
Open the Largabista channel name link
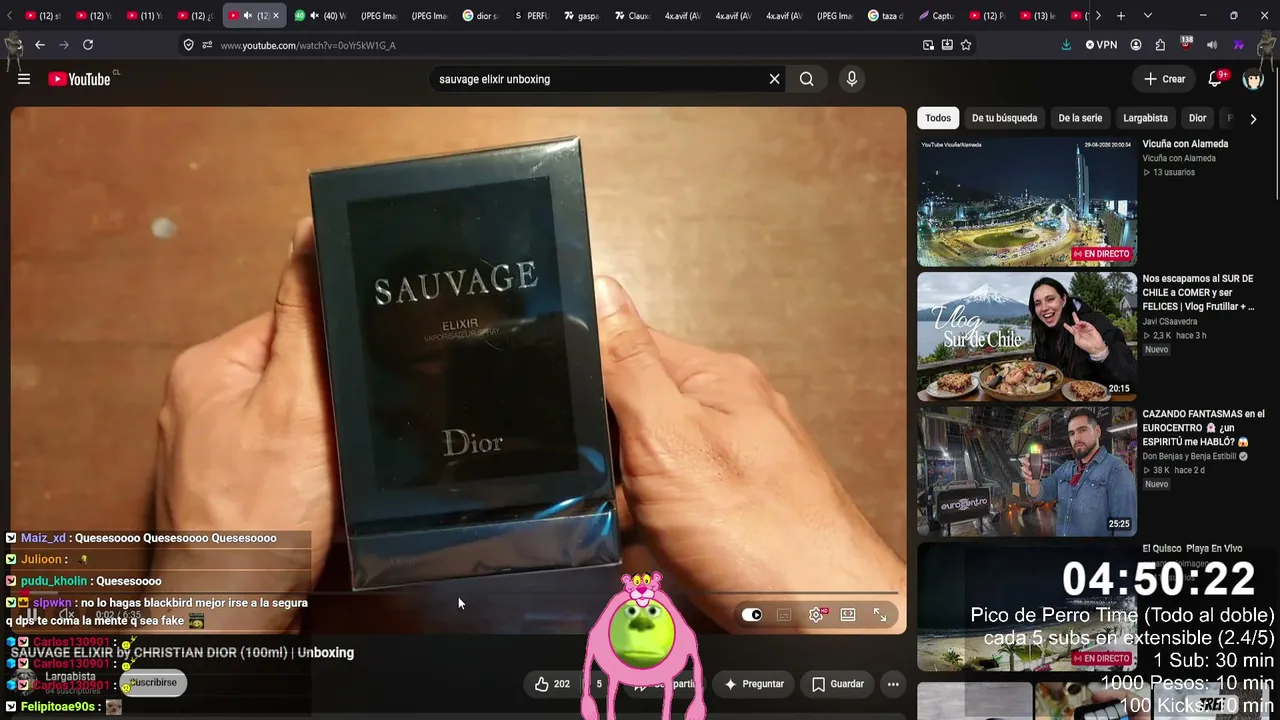coord(70,677)
